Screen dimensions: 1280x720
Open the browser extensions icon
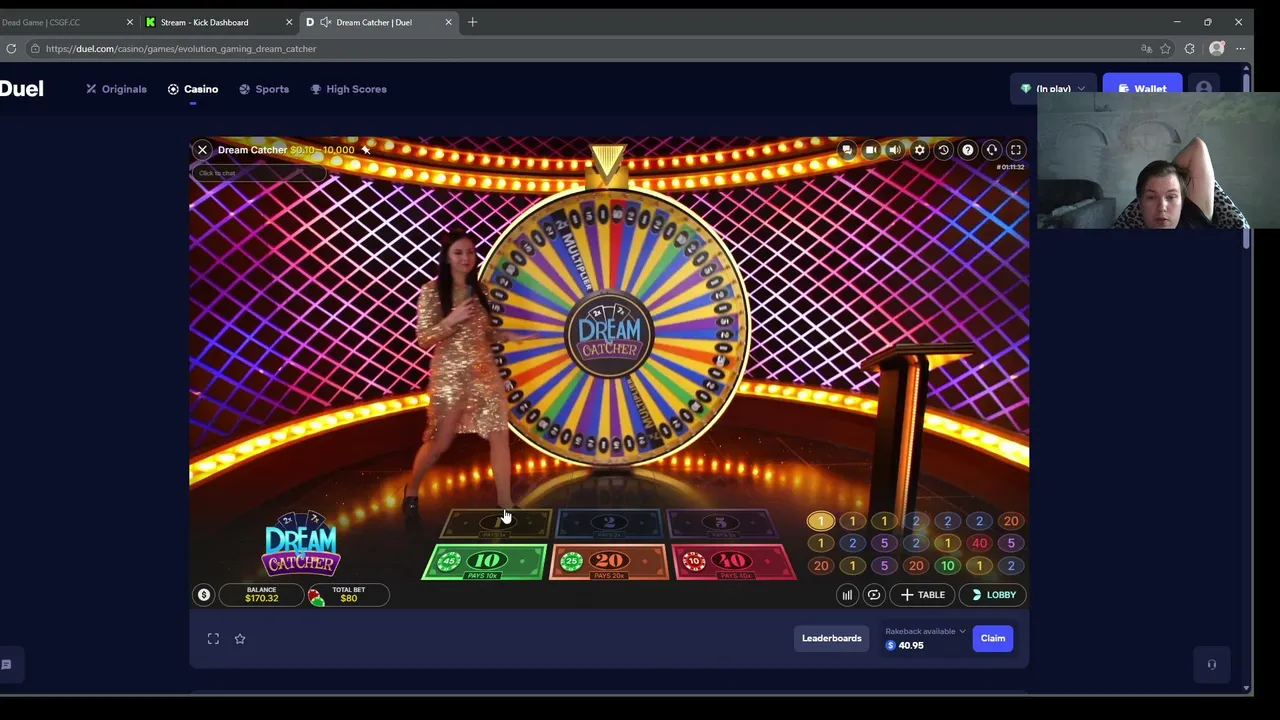(x=1190, y=49)
